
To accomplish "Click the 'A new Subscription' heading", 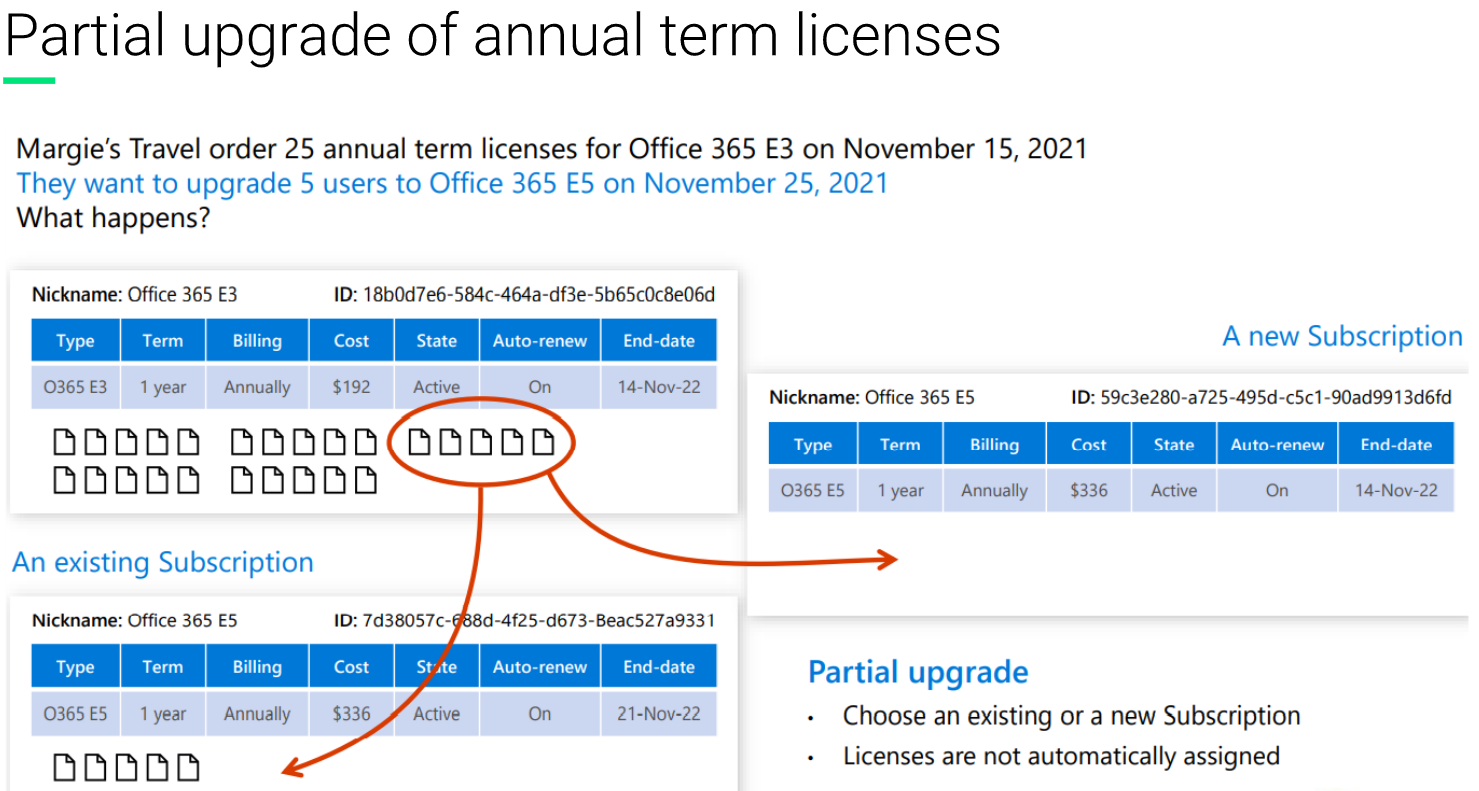I will (x=1342, y=336).
